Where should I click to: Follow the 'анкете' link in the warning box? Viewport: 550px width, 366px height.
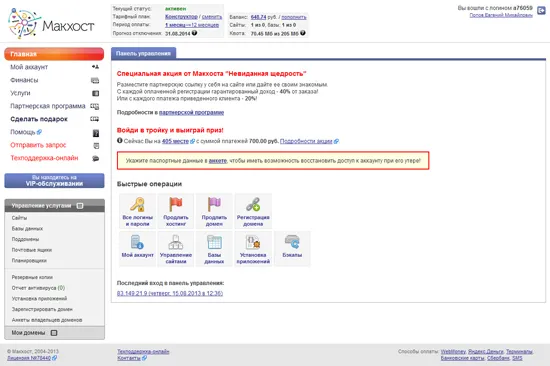point(218,161)
